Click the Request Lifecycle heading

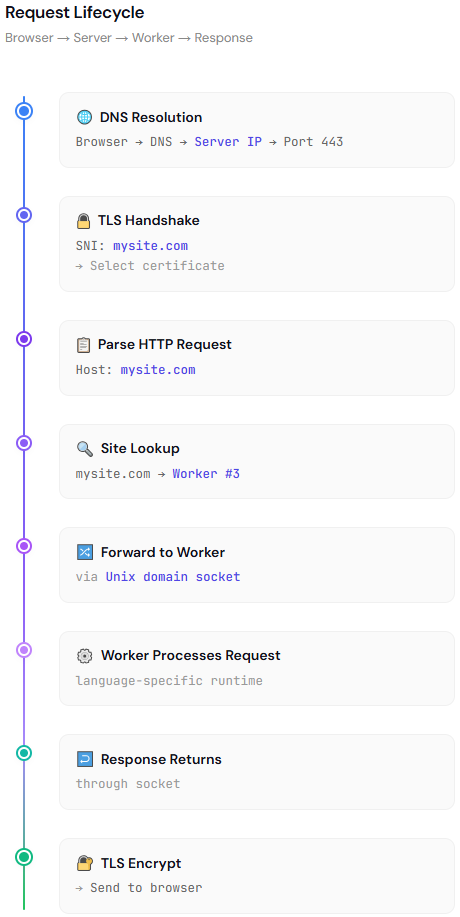[75, 12]
